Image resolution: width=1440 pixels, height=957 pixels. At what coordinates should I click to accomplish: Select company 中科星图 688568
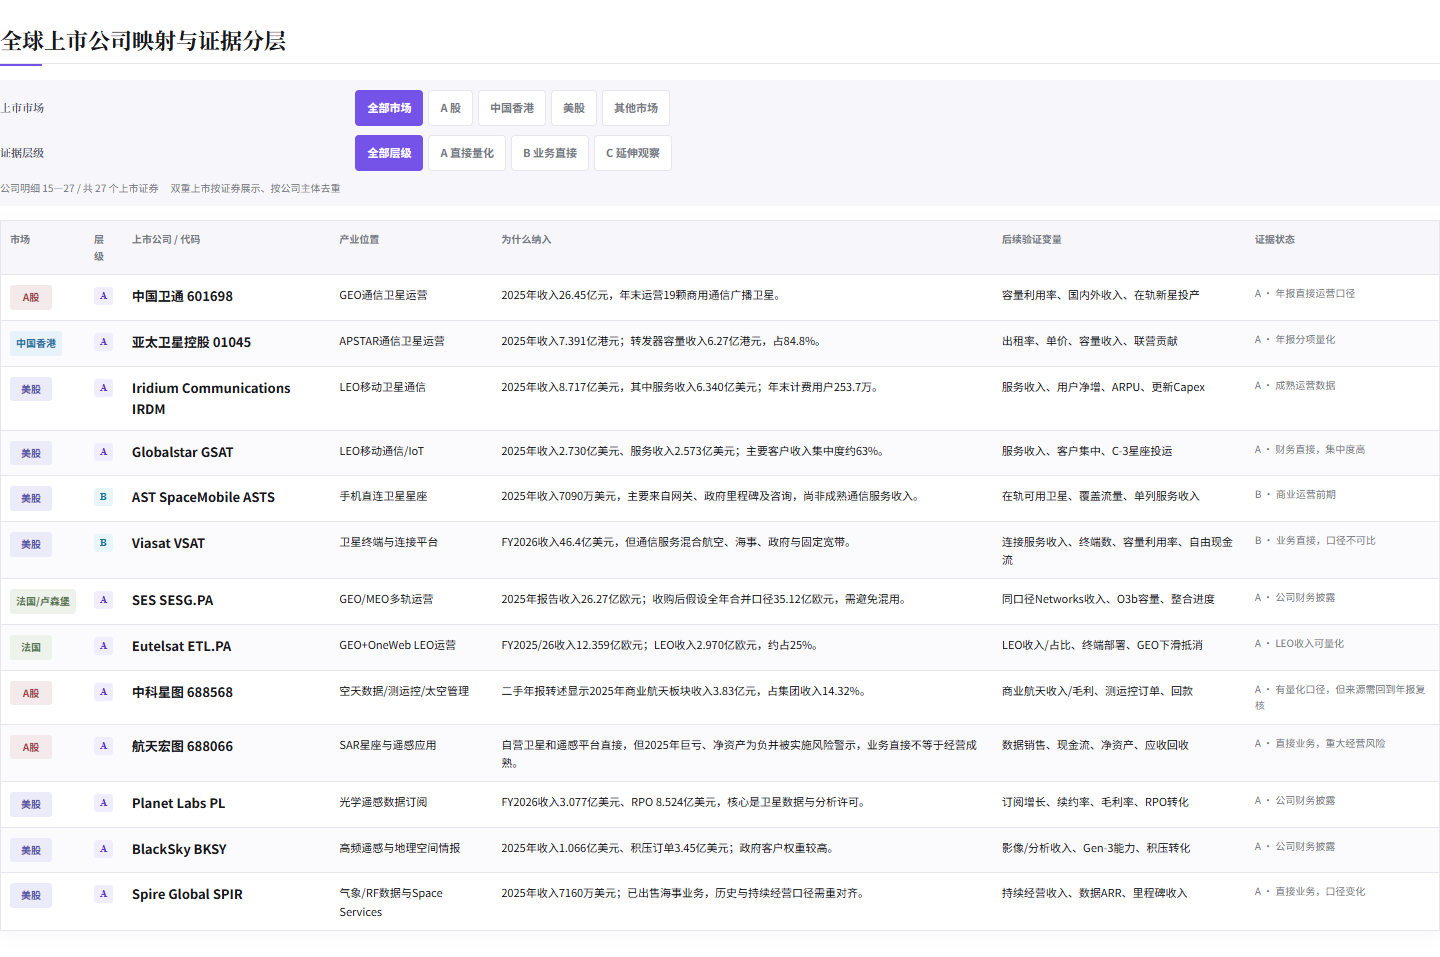pyautogui.click(x=182, y=693)
